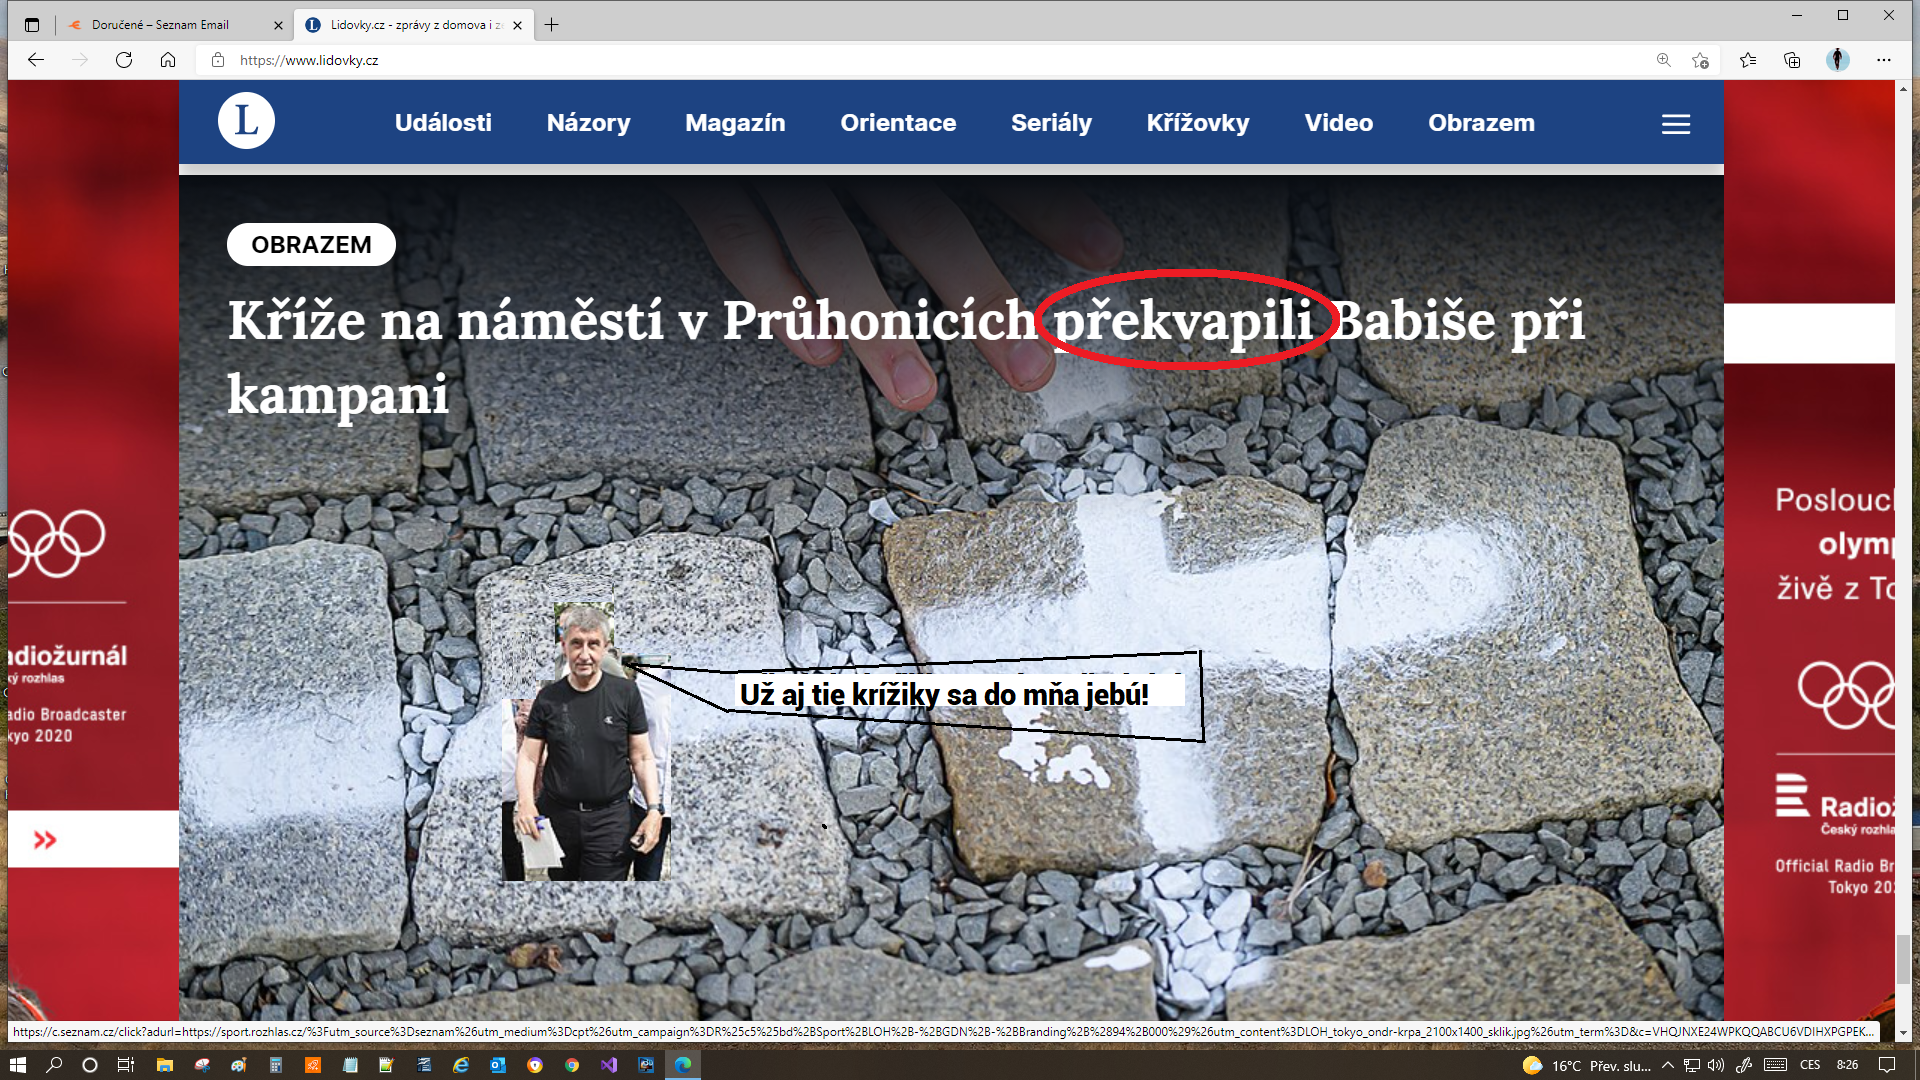Add page to favorites star icon
1920x1080 pixels.
coord(1700,60)
